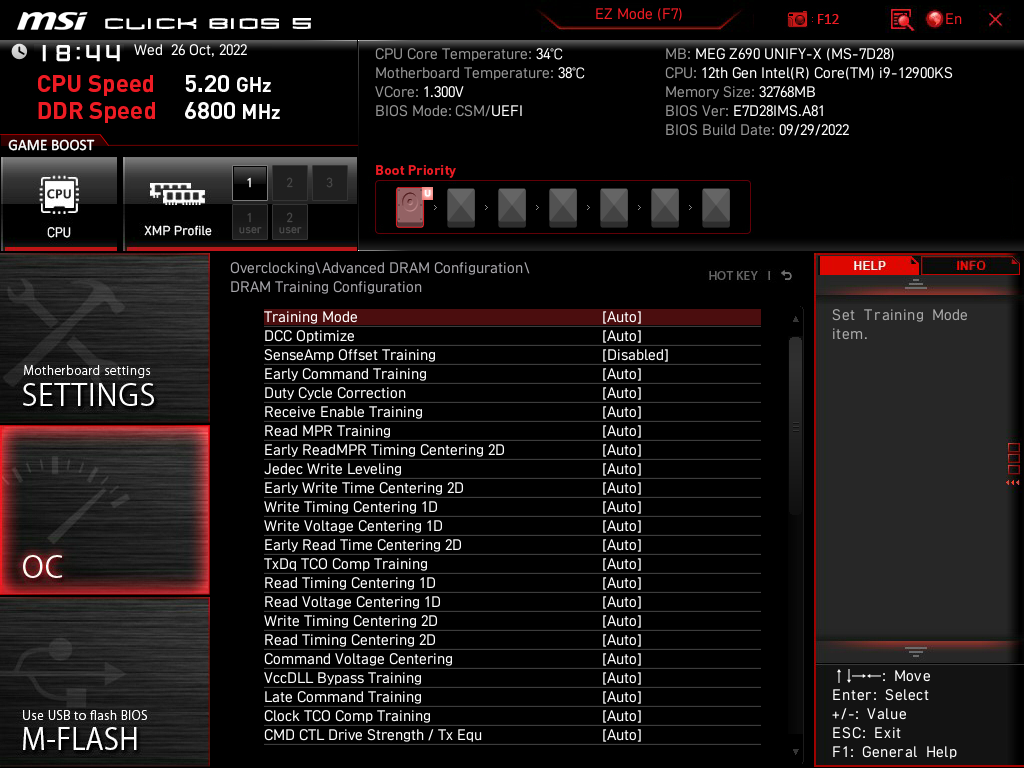Click the help panel bottom handle

(916, 652)
